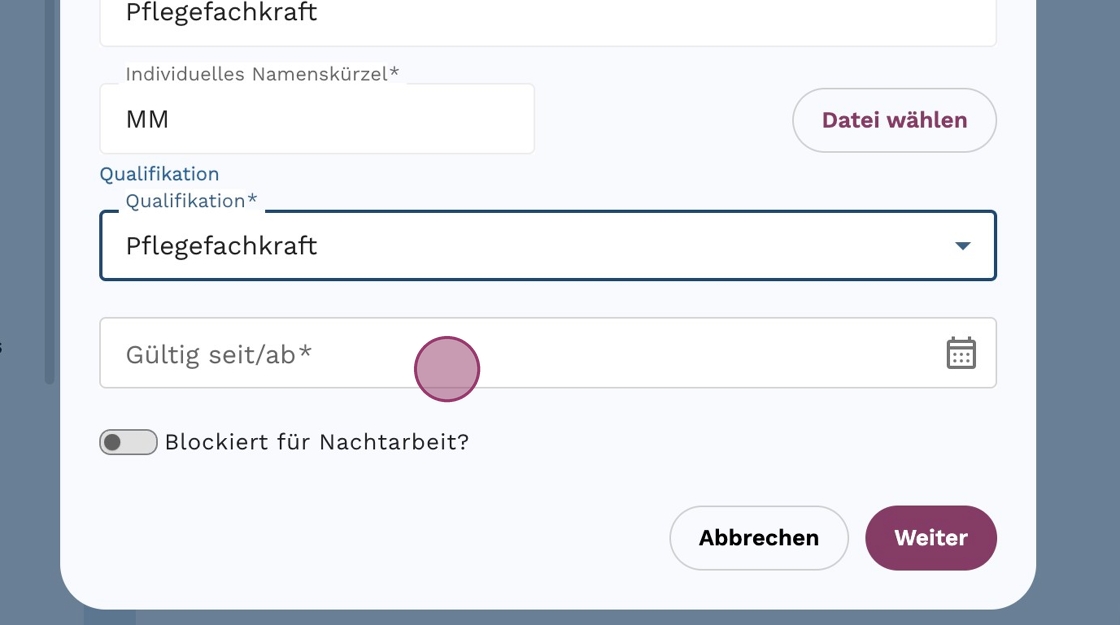Cancel the dialog with Abbrechen
Image resolution: width=1120 pixels, height=625 pixels.
click(758, 538)
